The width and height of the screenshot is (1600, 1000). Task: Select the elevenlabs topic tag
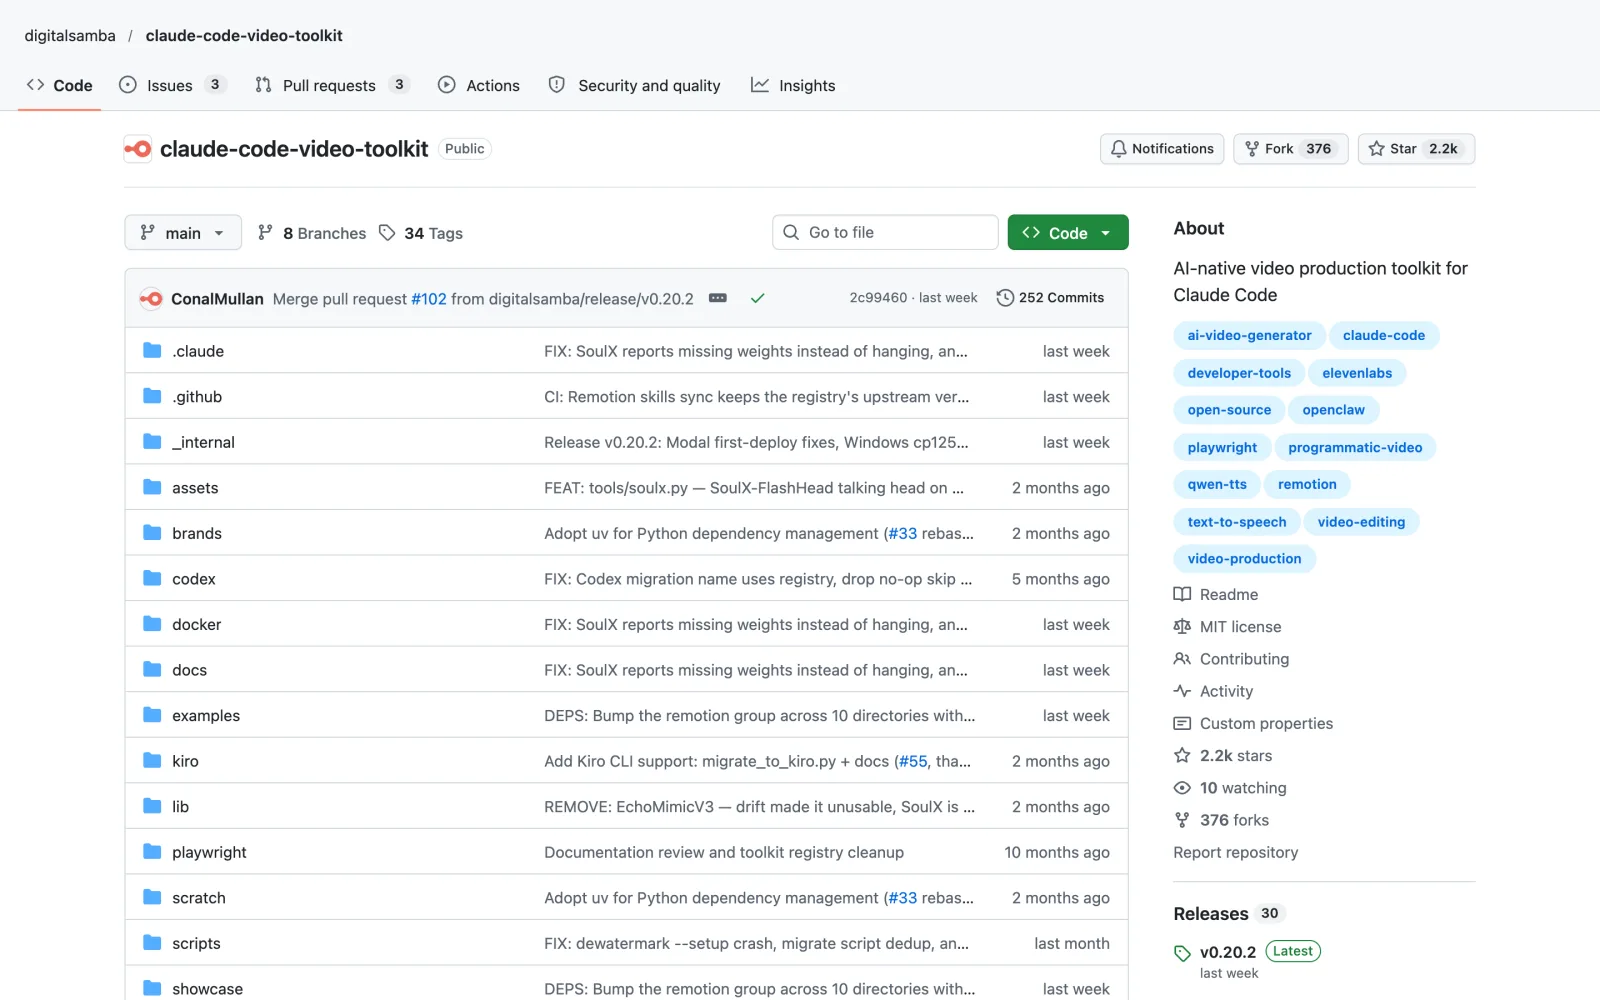point(1357,373)
